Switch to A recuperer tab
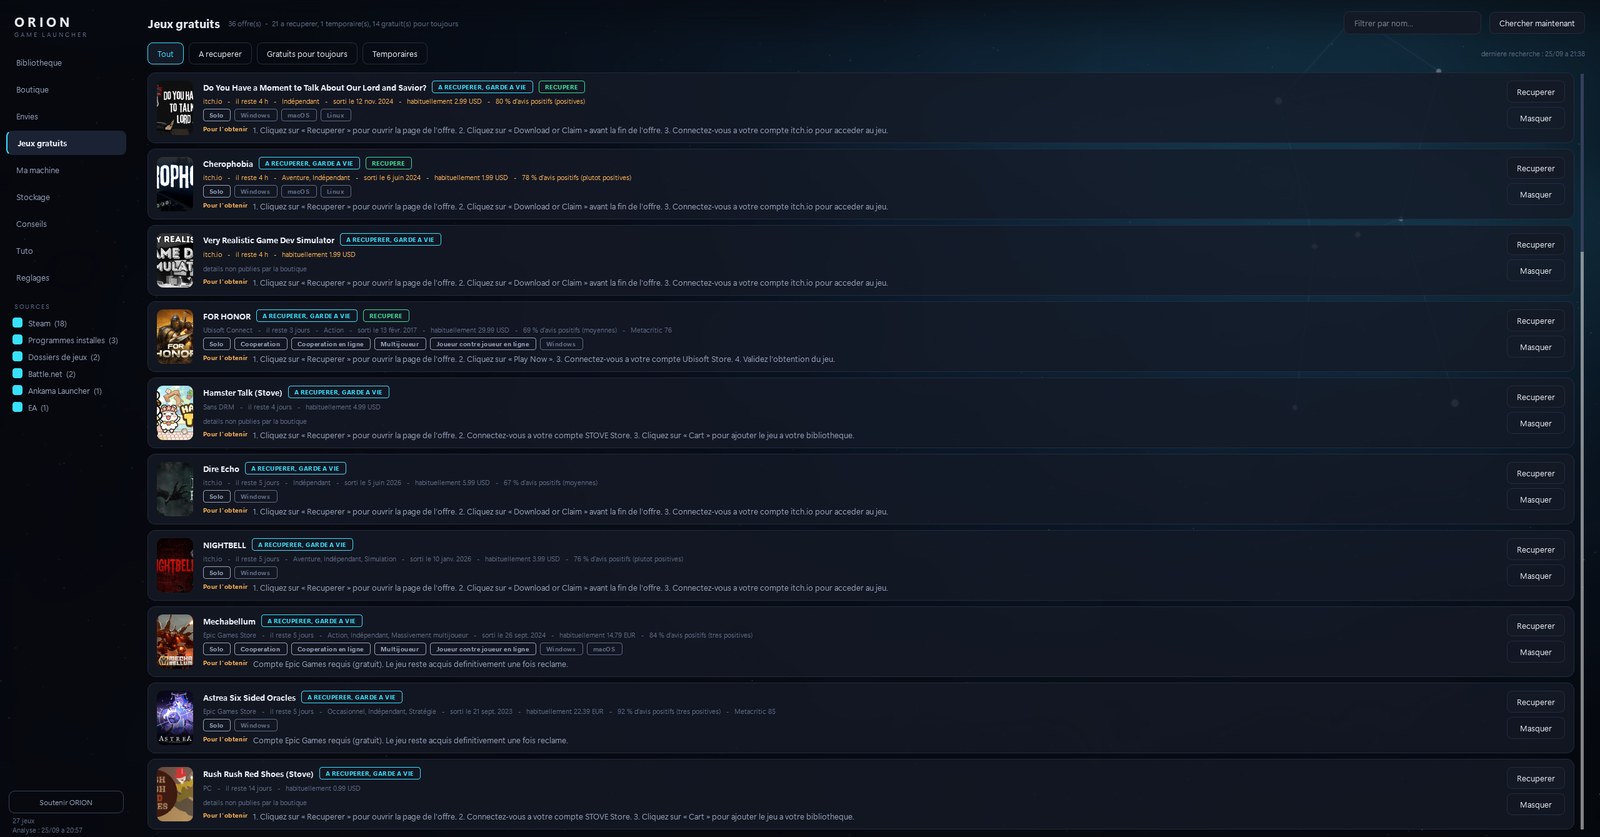The width and height of the screenshot is (1600, 837). click(x=220, y=54)
